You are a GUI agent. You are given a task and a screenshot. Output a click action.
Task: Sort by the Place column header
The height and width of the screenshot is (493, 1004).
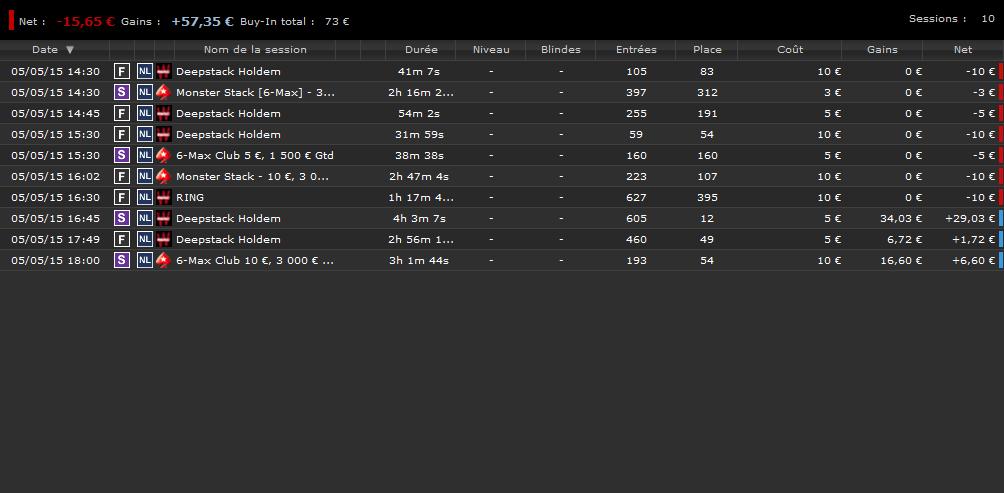tap(707, 49)
